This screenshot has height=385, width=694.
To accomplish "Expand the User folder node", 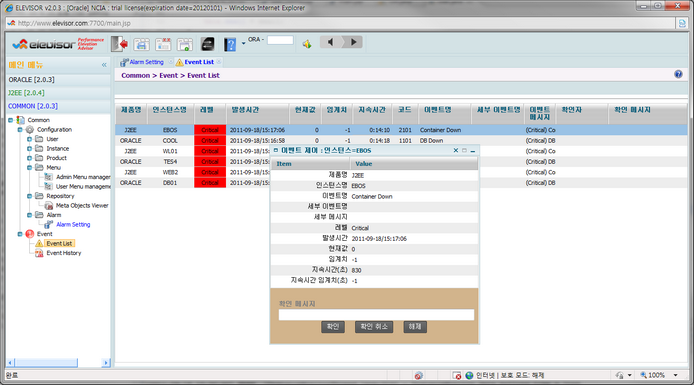I will 29,139.
